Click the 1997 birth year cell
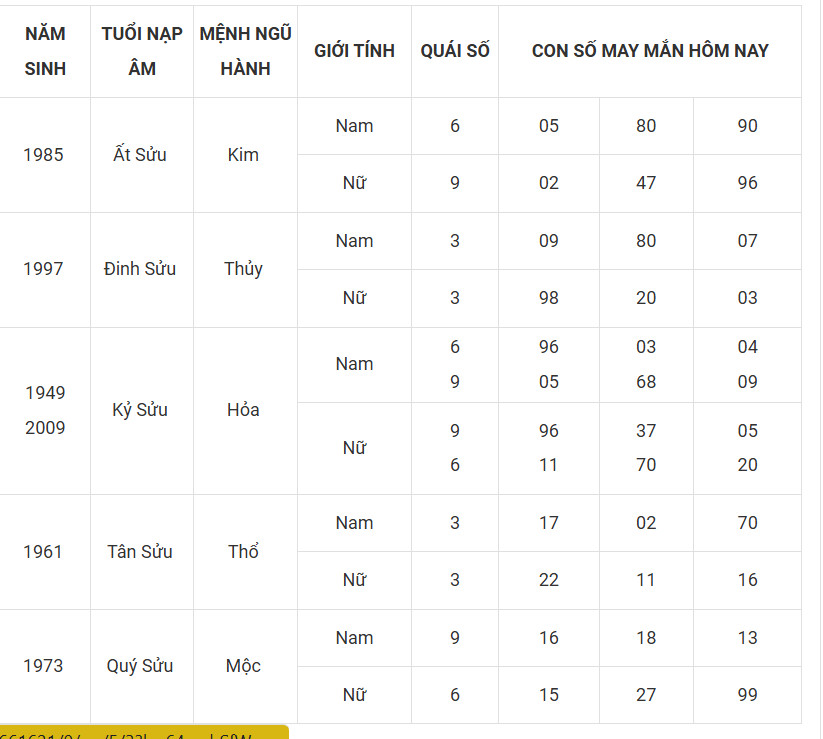This screenshot has width=823, height=739. tap(43, 269)
